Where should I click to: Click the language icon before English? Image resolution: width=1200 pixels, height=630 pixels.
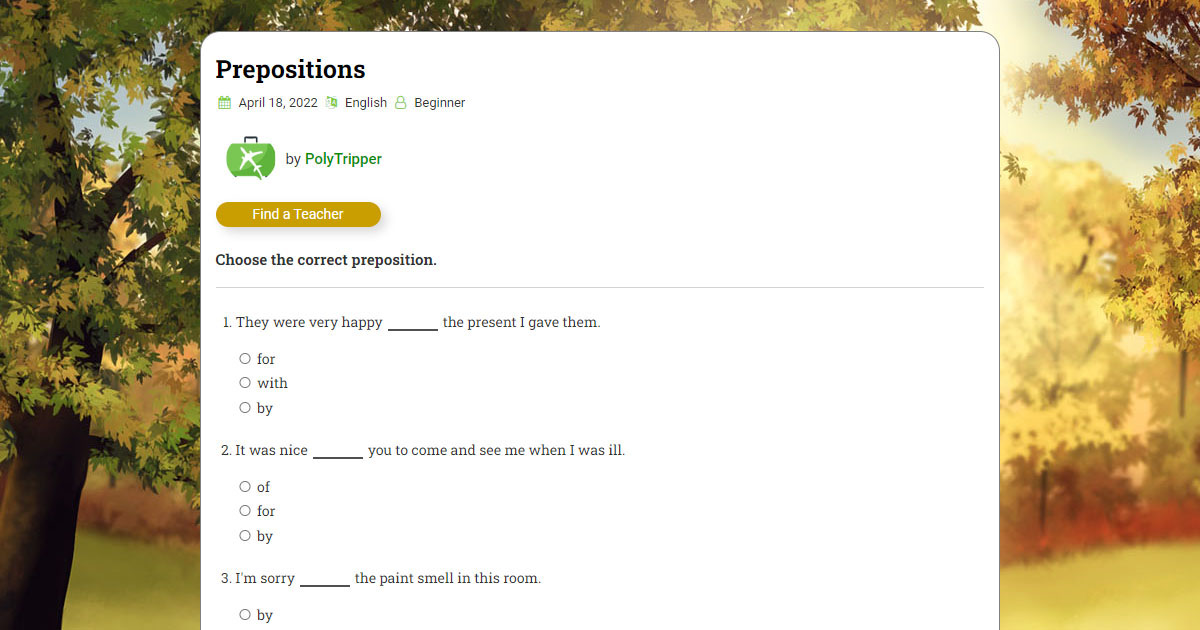[x=332, y=102]
